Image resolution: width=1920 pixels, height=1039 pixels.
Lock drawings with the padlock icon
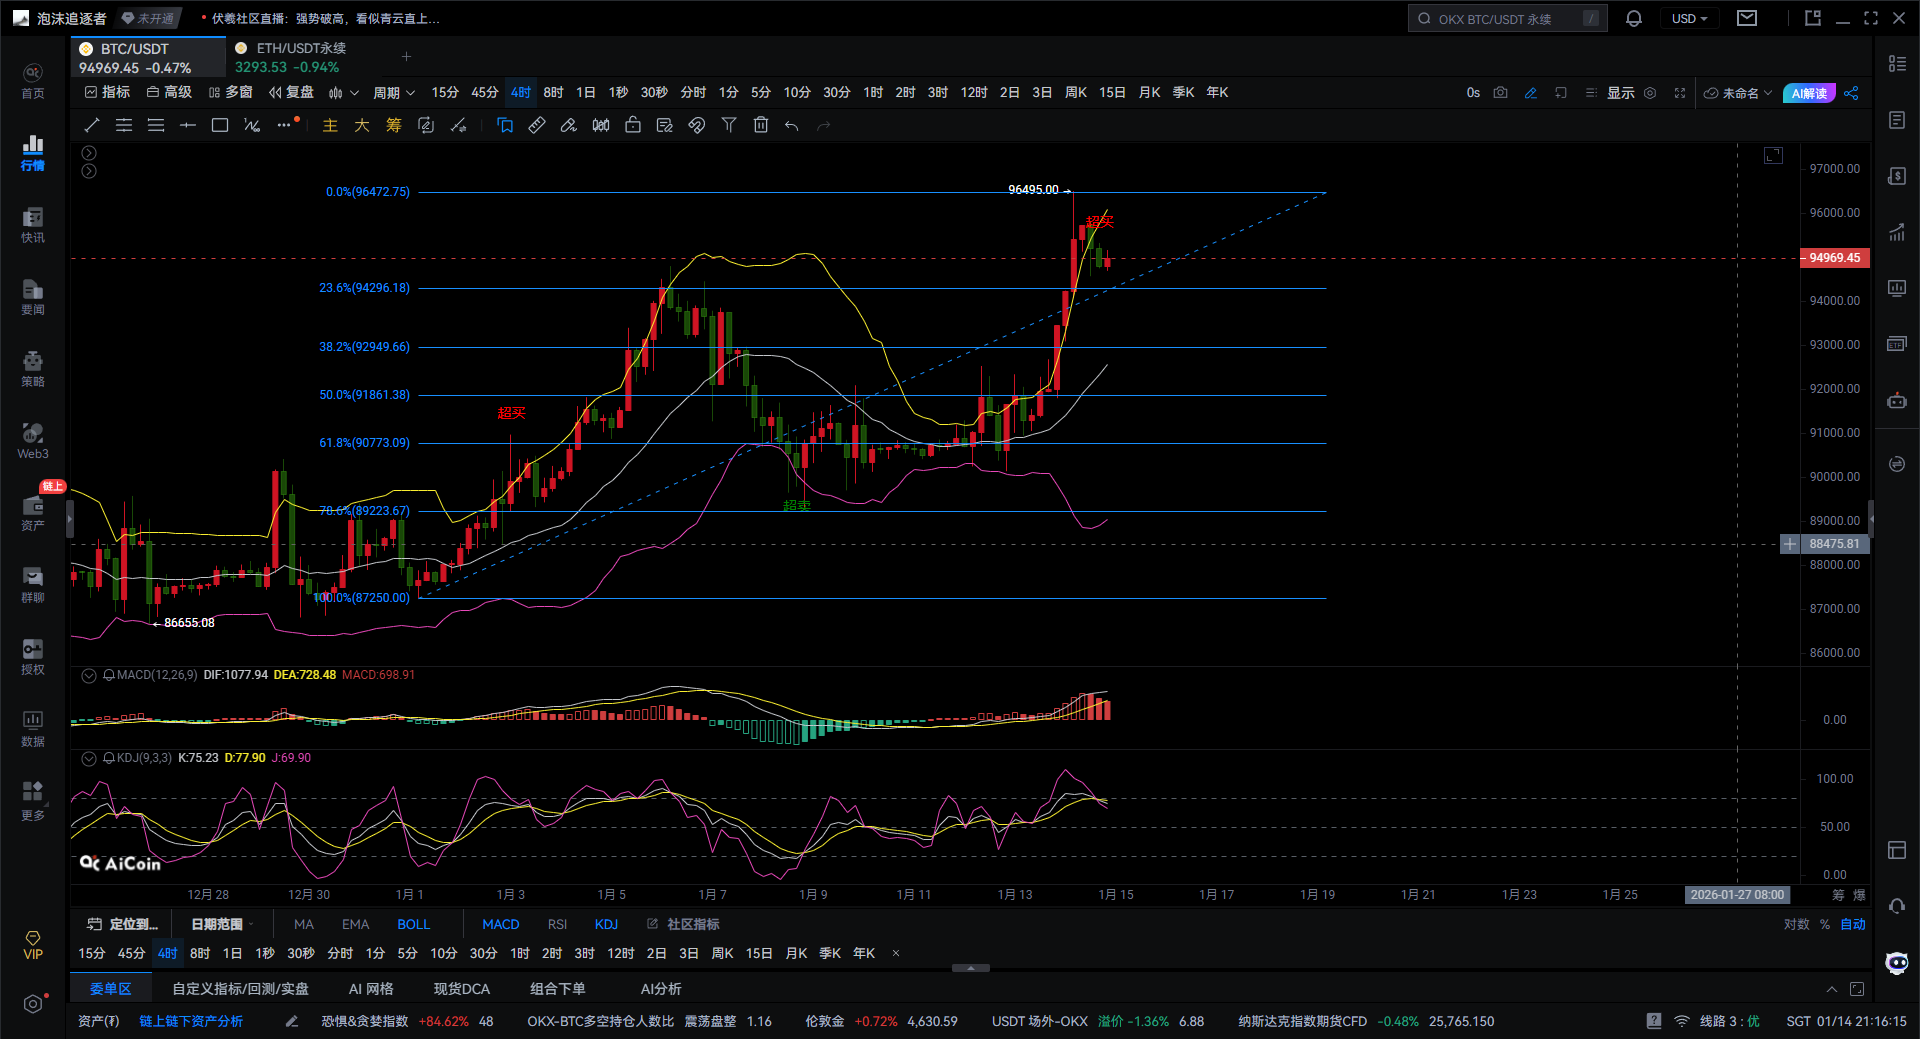click(x=633, y=125)
